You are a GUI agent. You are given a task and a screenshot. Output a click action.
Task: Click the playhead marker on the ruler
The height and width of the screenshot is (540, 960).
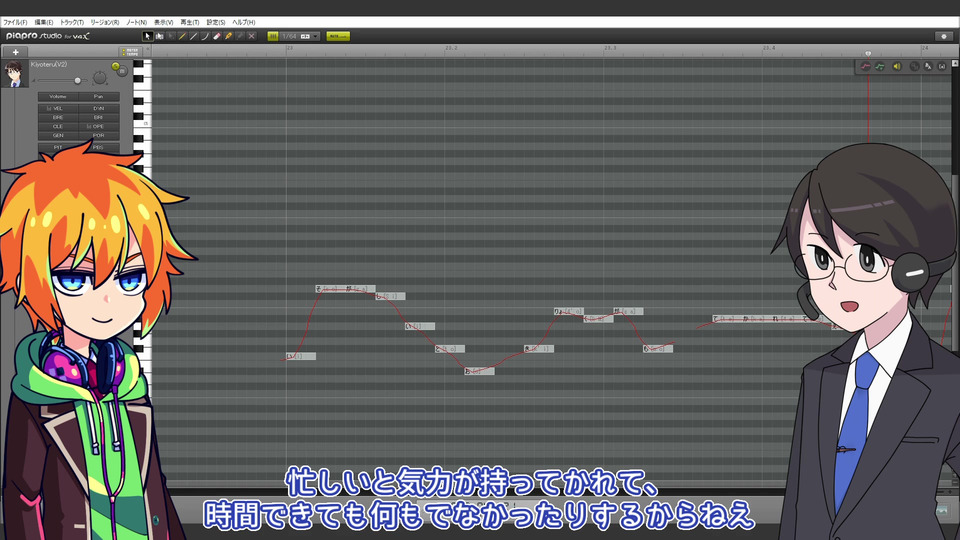pos(868,54)
